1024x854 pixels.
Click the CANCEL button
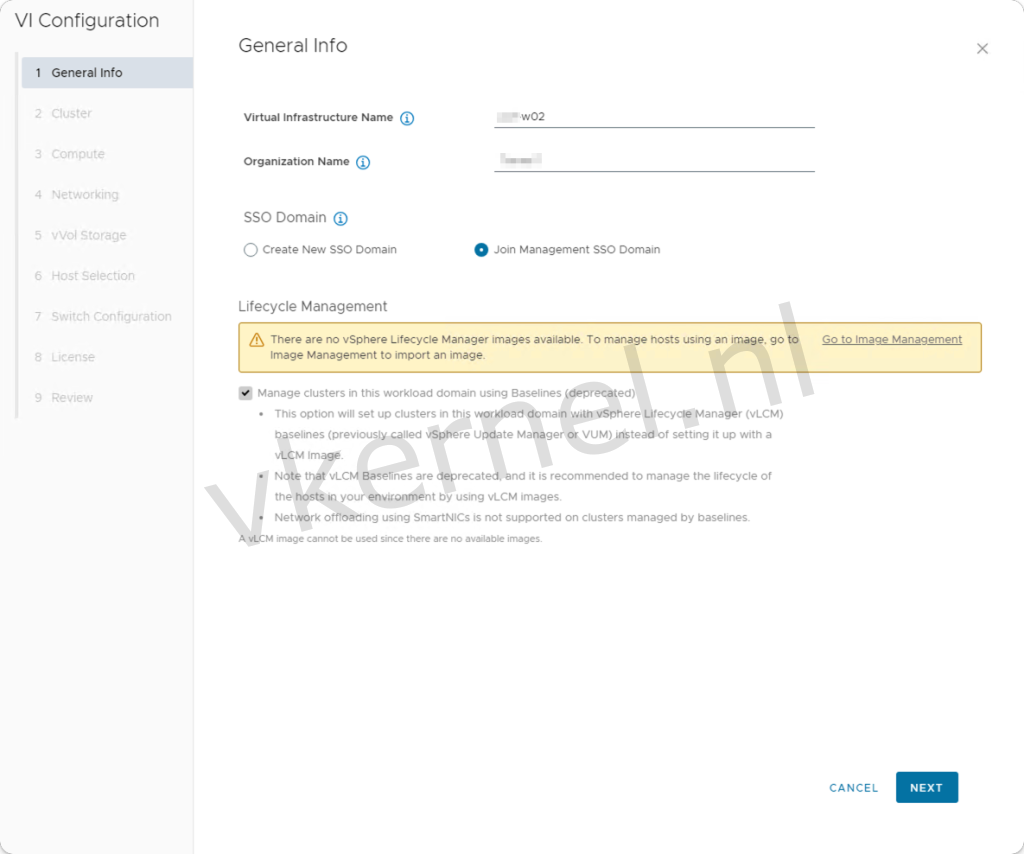[853, 787]
